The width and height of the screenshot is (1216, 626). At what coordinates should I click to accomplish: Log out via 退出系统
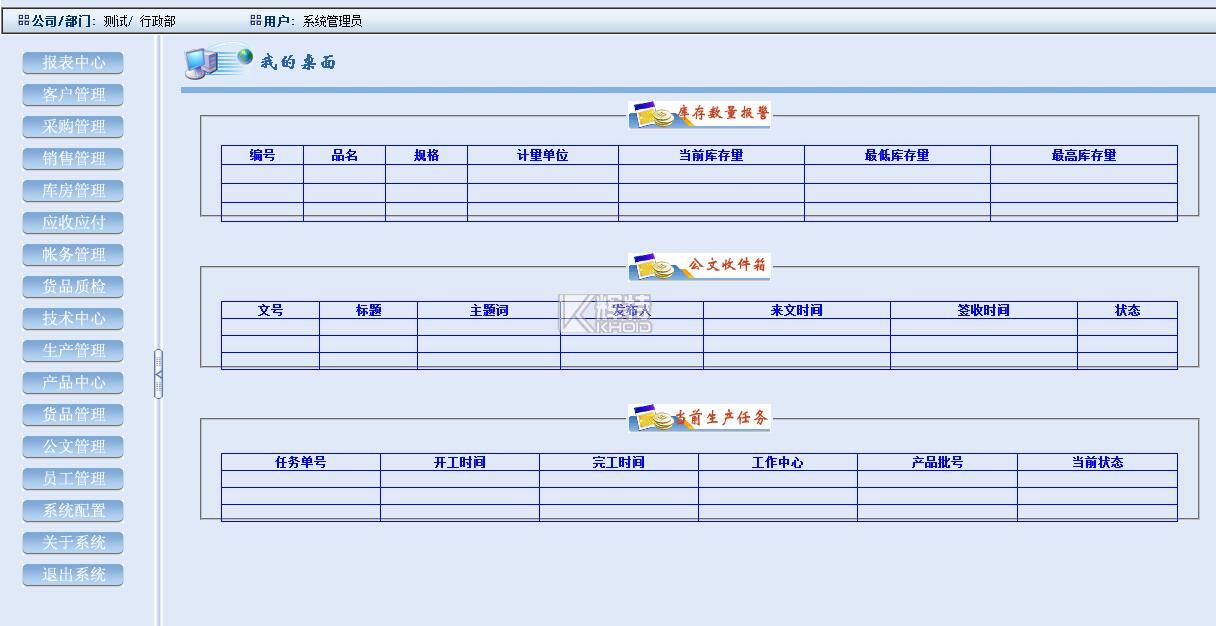[x=73, y=575]
